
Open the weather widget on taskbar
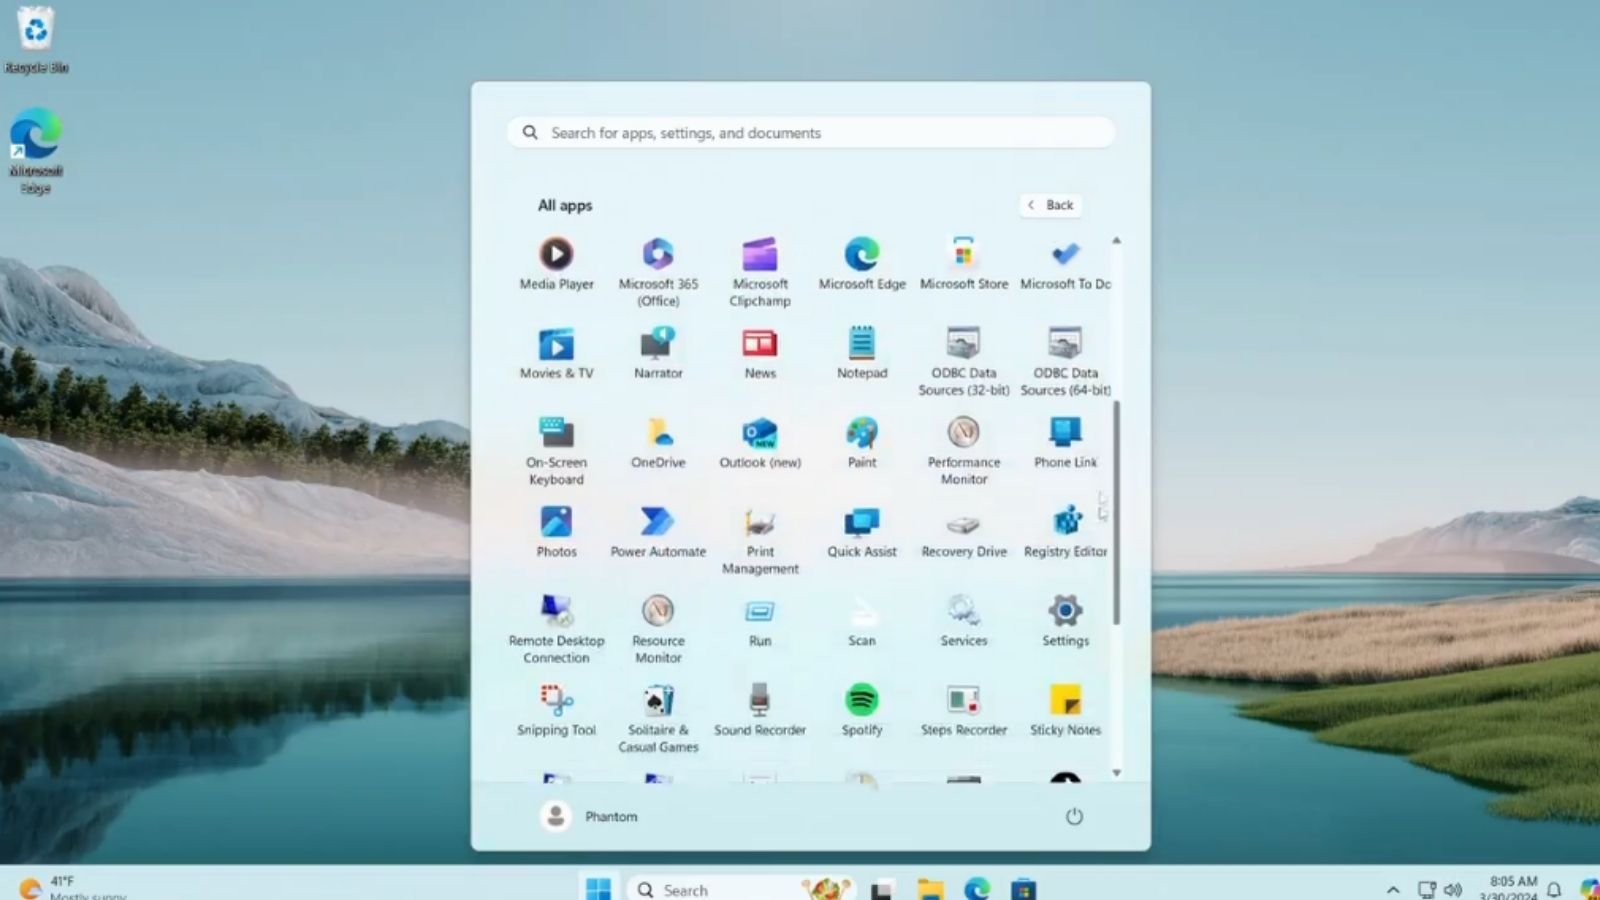click(75, 887)
